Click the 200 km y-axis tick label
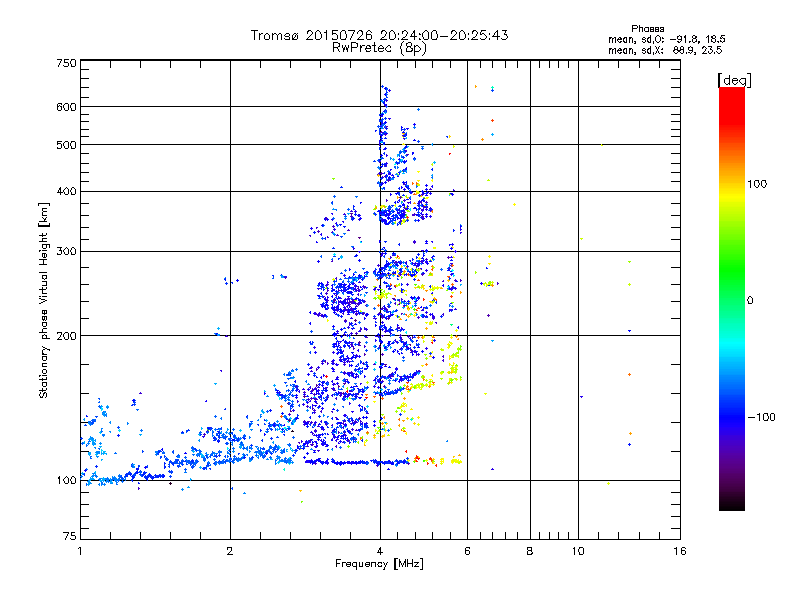This screenshot has height=600, width=800. pos(66,336)
